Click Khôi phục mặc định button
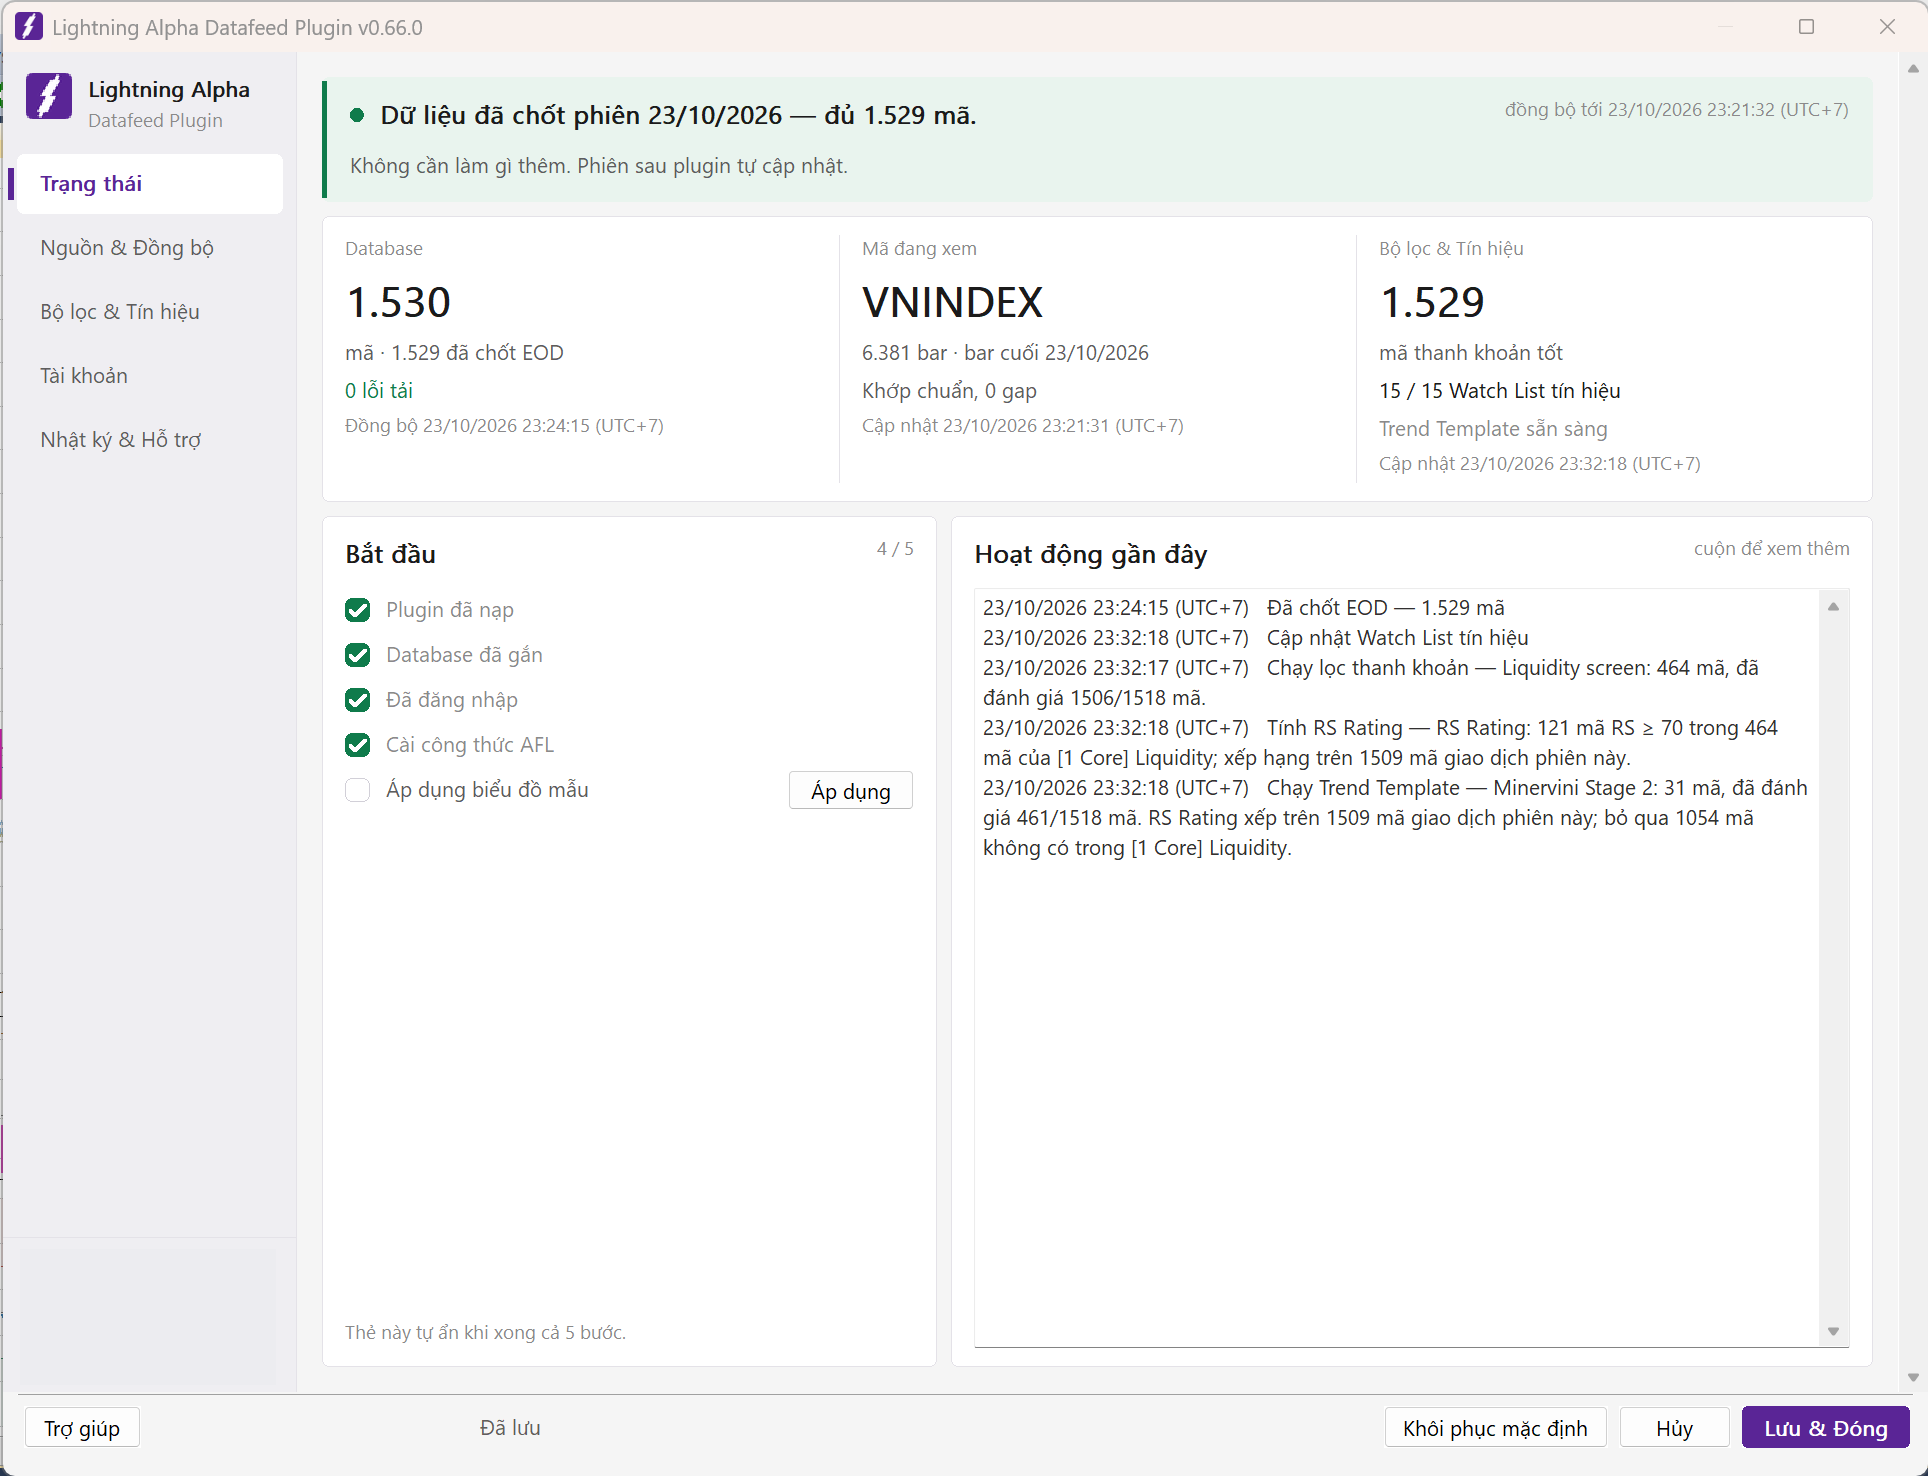 (1495, 1428)
